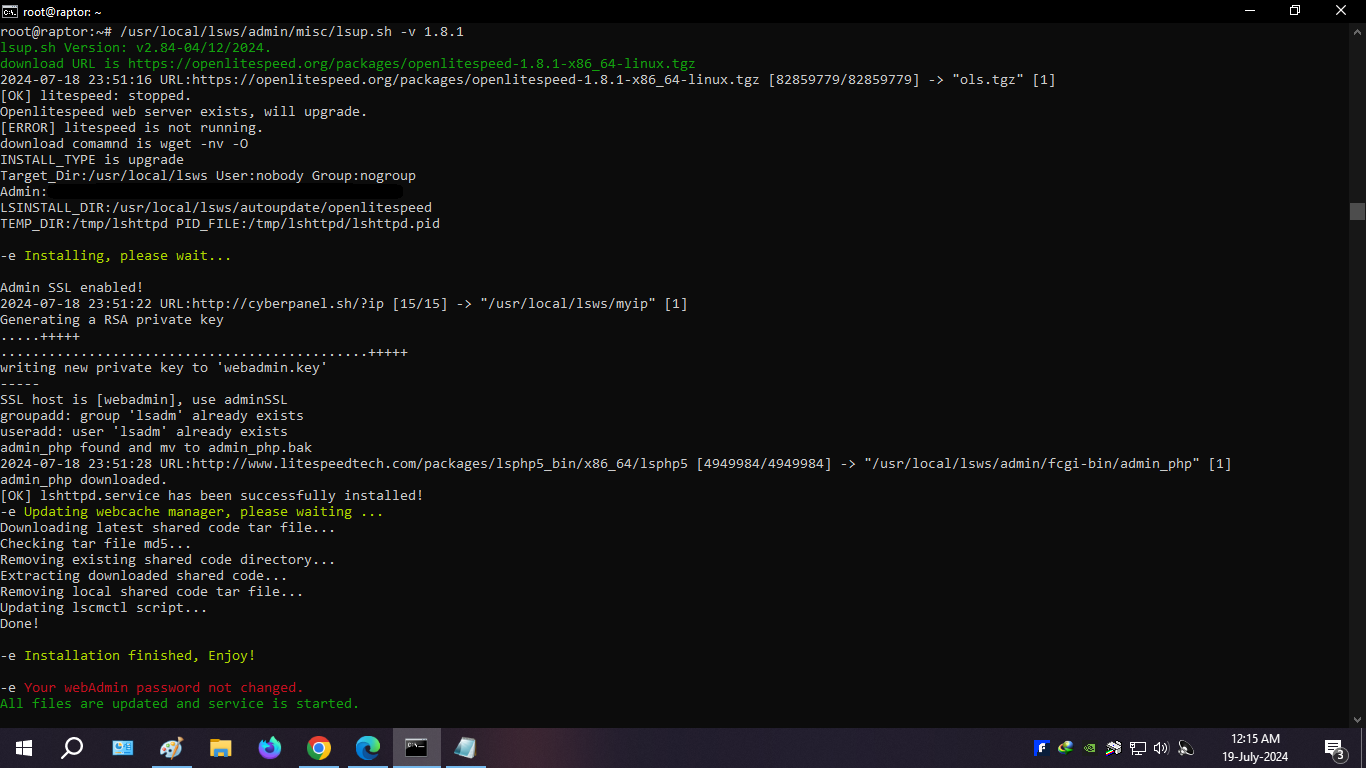Click "useradd: user 'lsadm' already exists"

144,432
